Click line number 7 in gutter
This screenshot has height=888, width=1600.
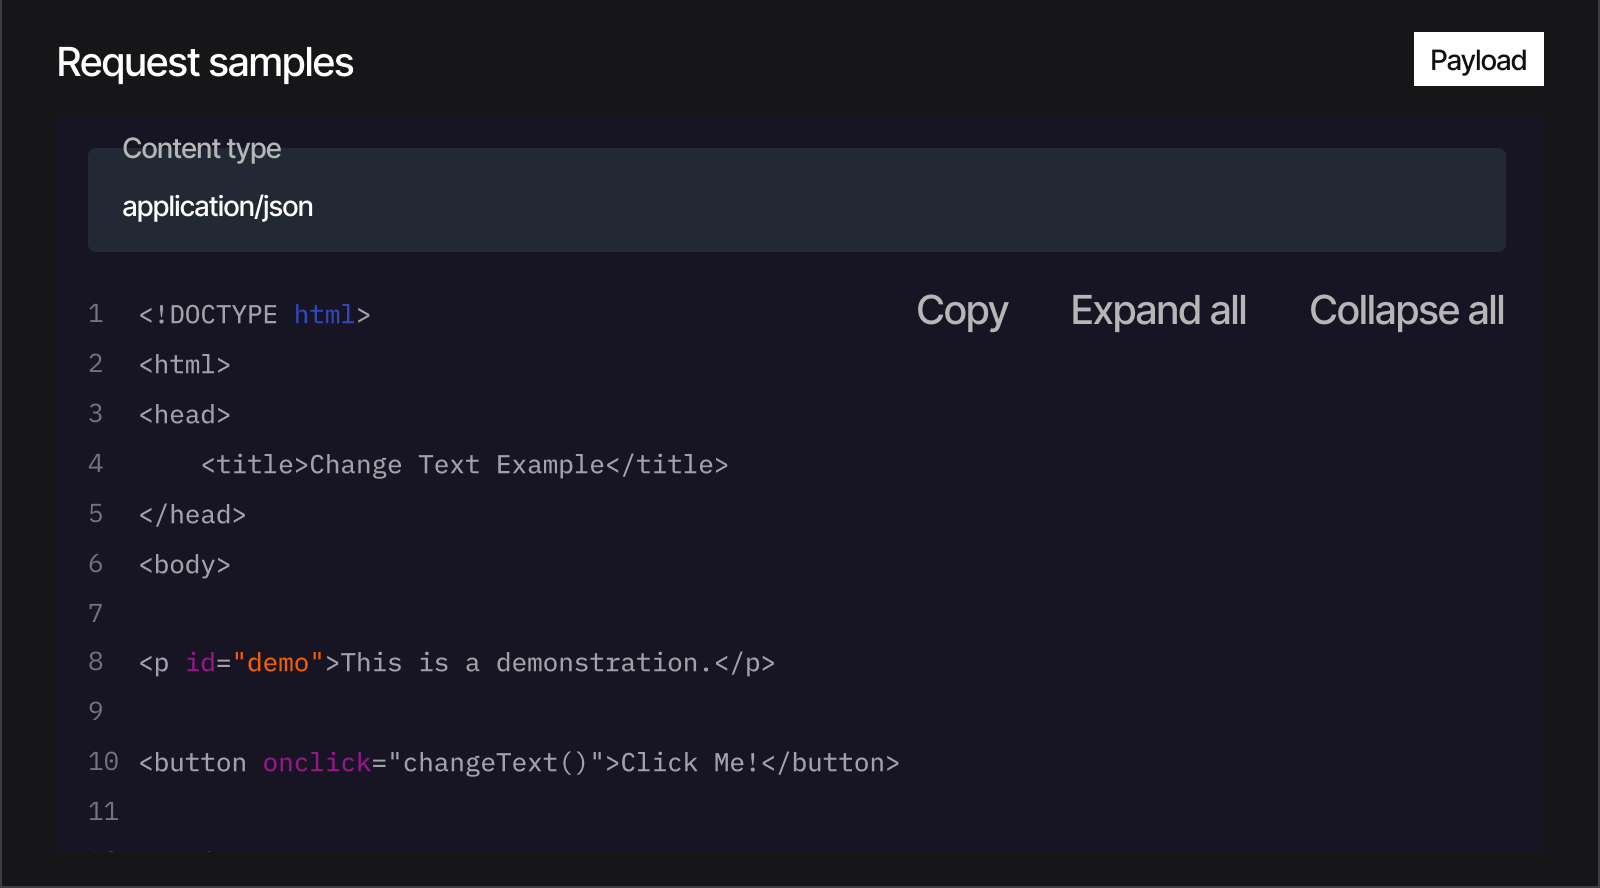click(x=96, y=613)
